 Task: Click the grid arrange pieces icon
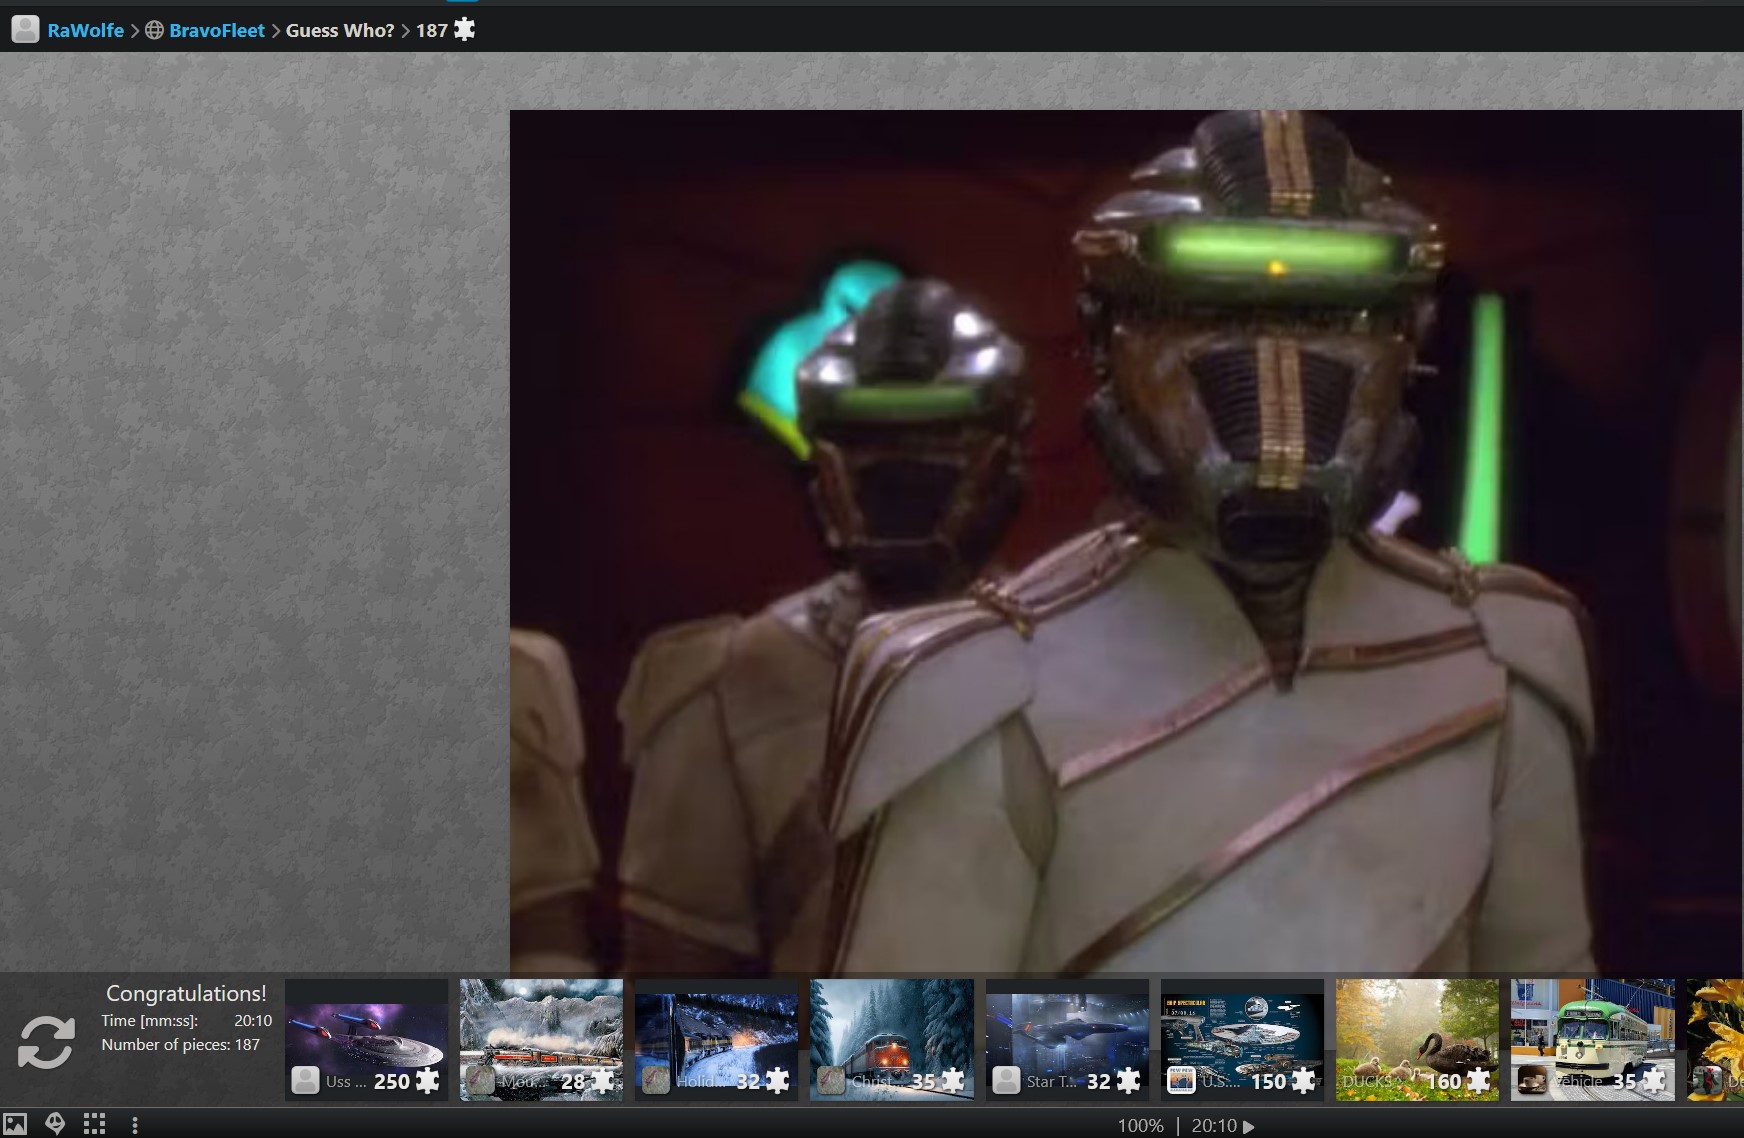94,1124
